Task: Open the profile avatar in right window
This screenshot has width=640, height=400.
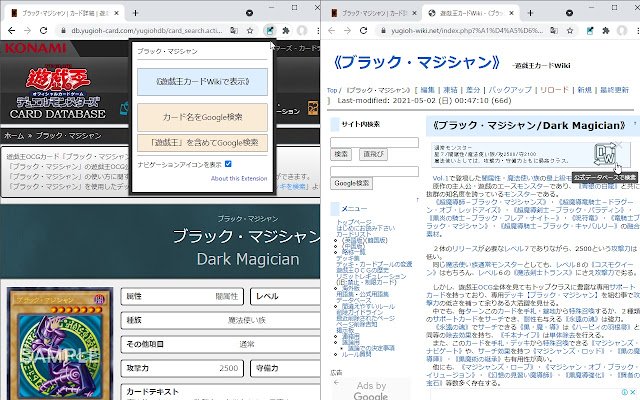Action: 622,31
